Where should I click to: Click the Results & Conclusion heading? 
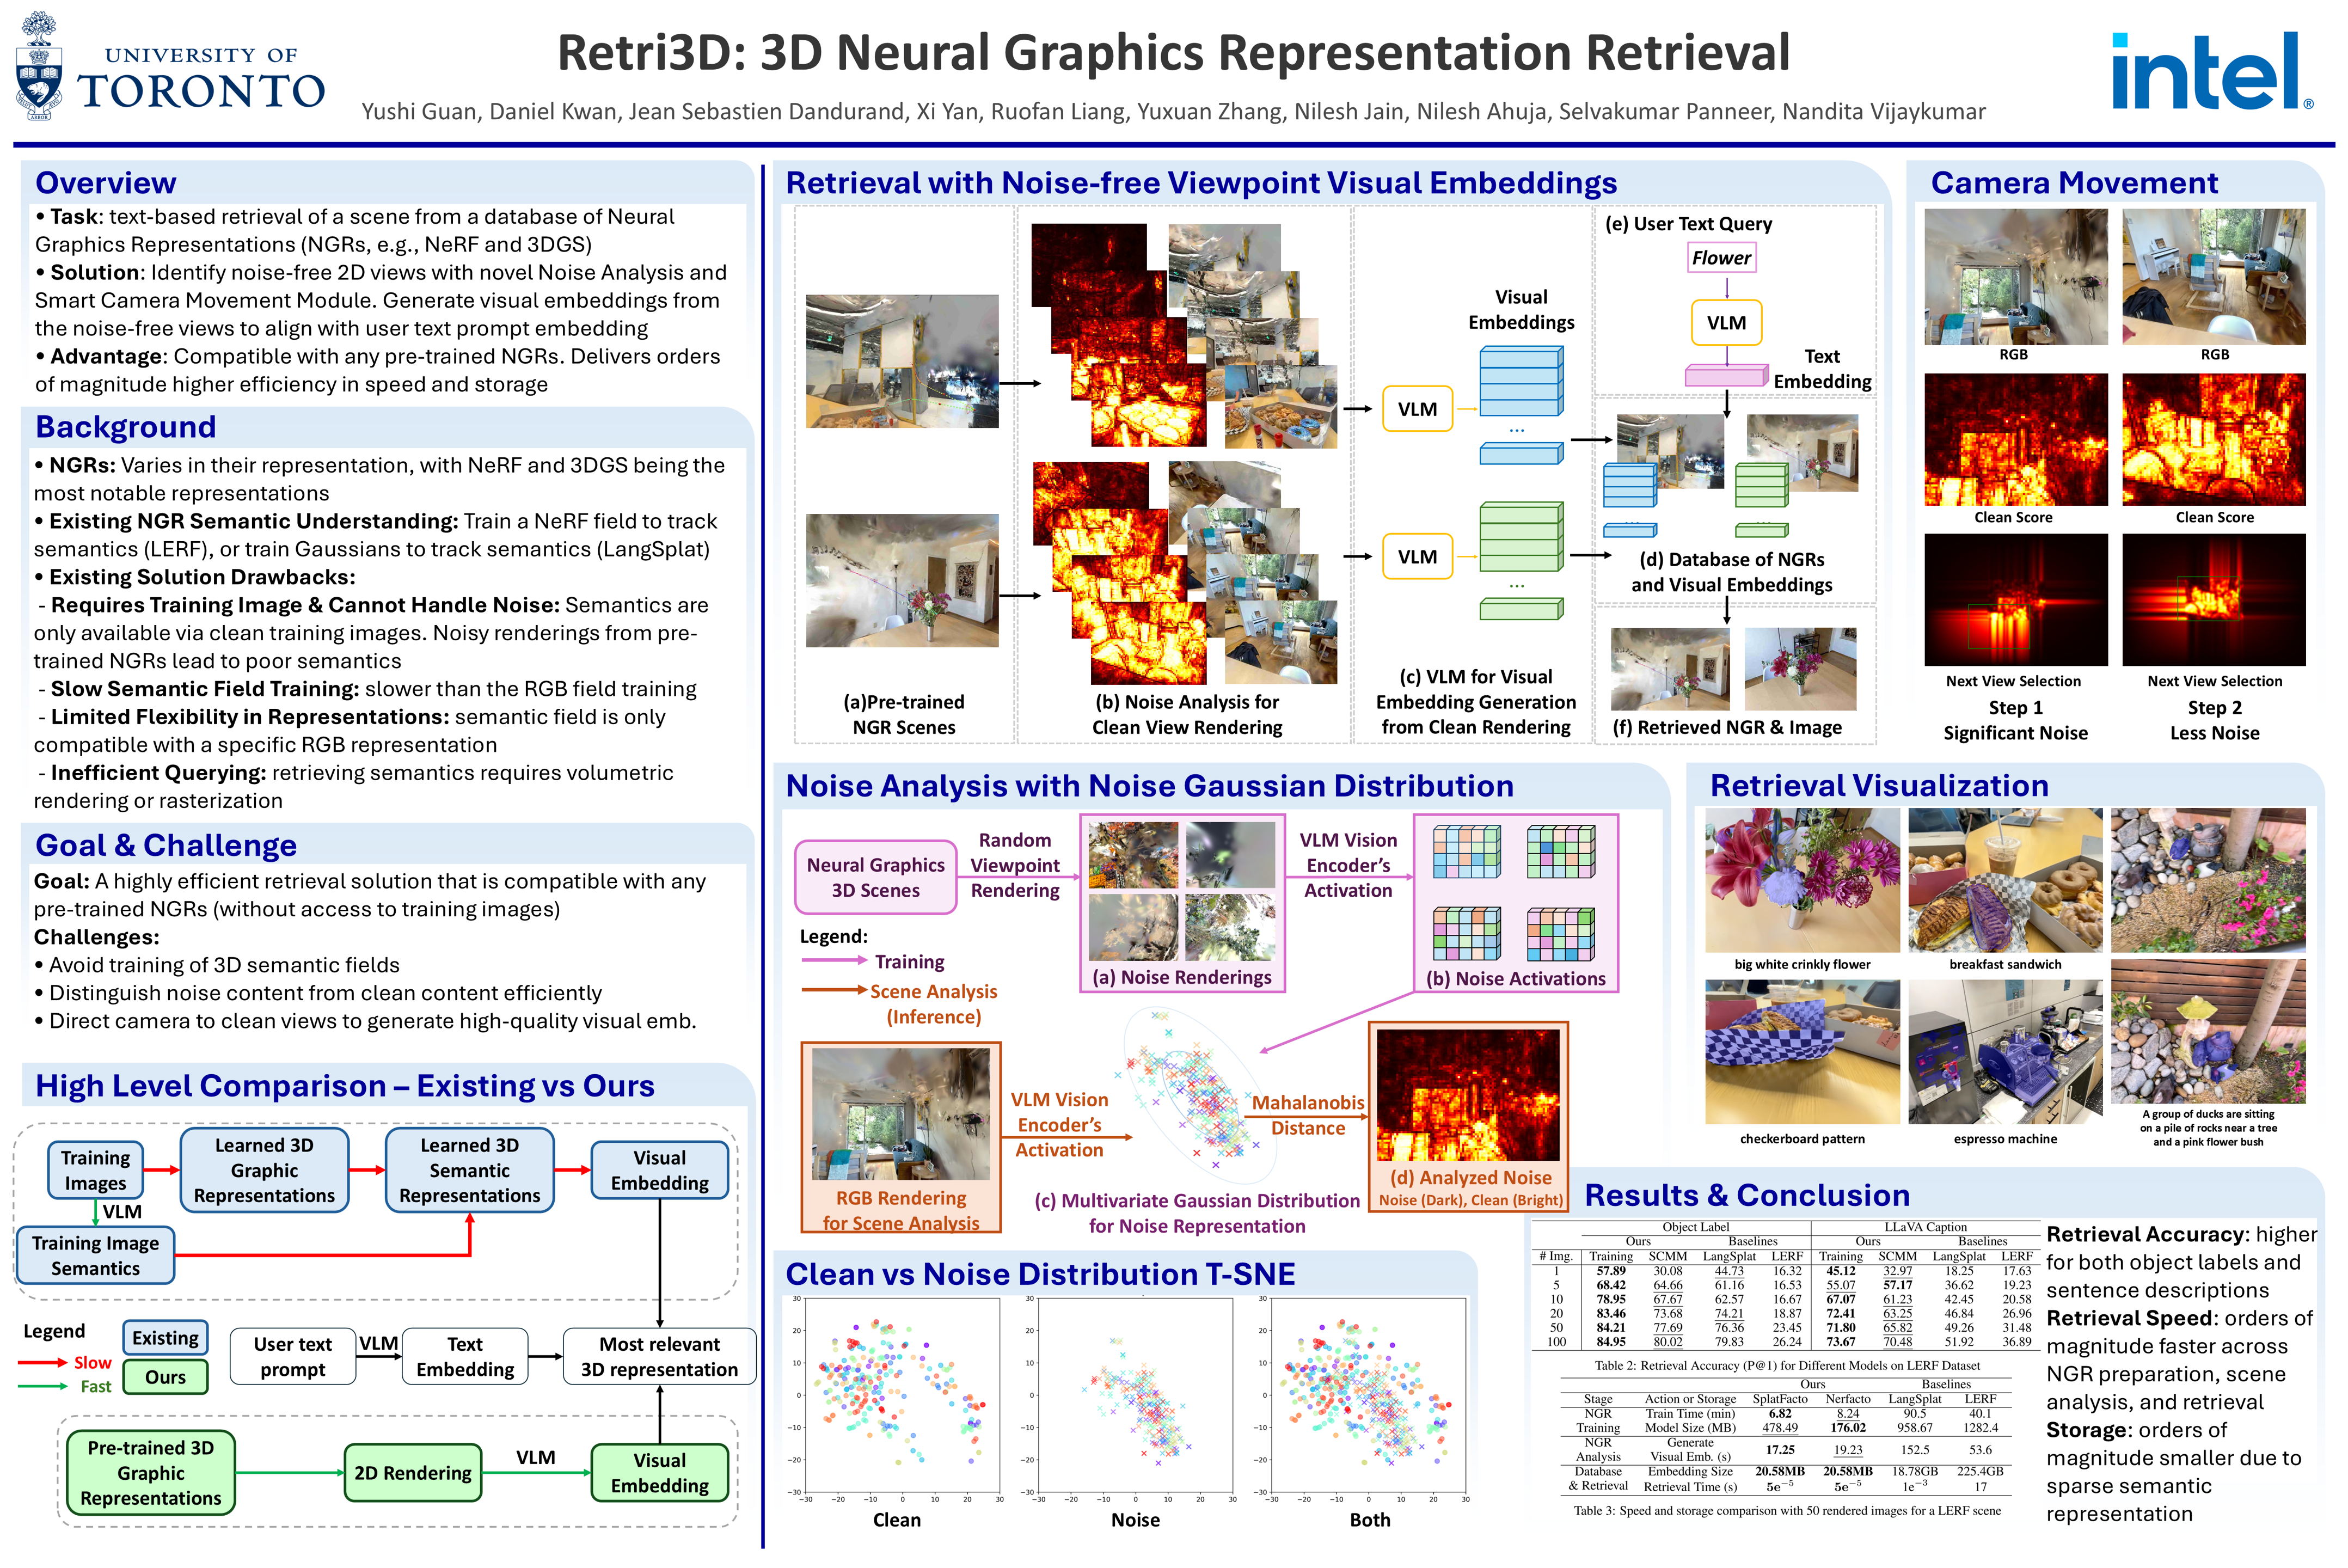(x=1747, y=1195)
